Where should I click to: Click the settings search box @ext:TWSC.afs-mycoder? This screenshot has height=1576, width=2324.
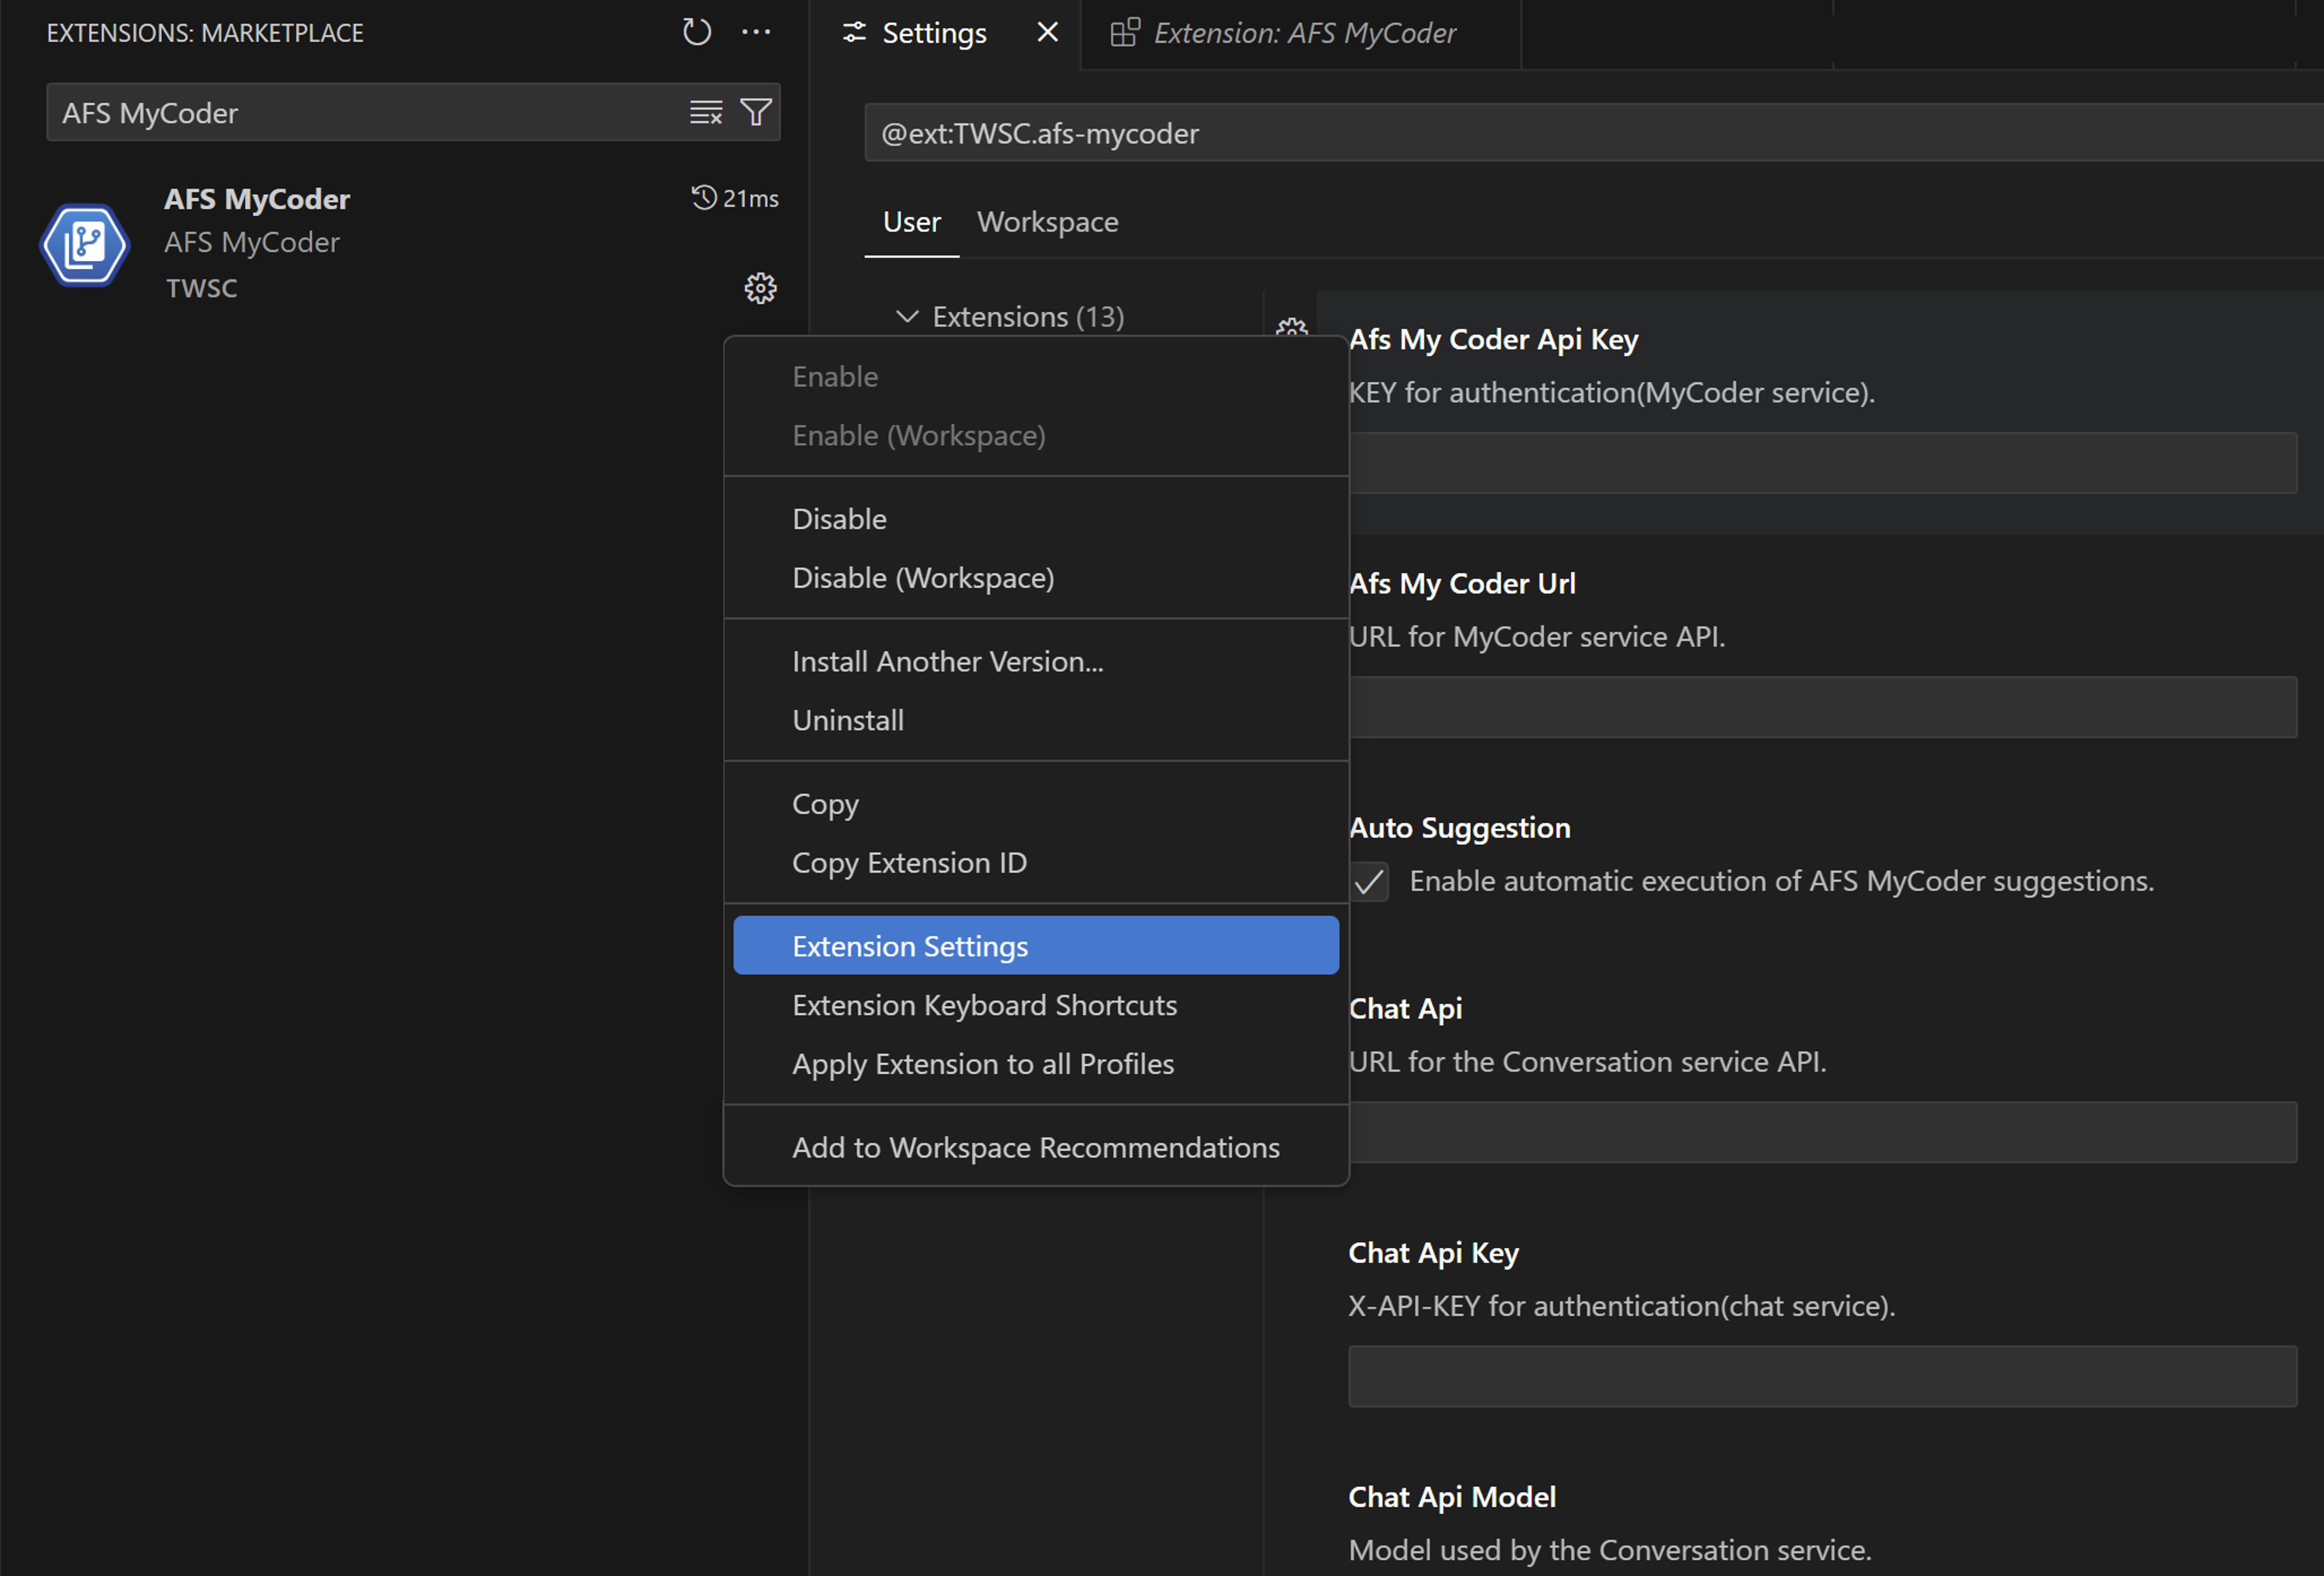1594,132
